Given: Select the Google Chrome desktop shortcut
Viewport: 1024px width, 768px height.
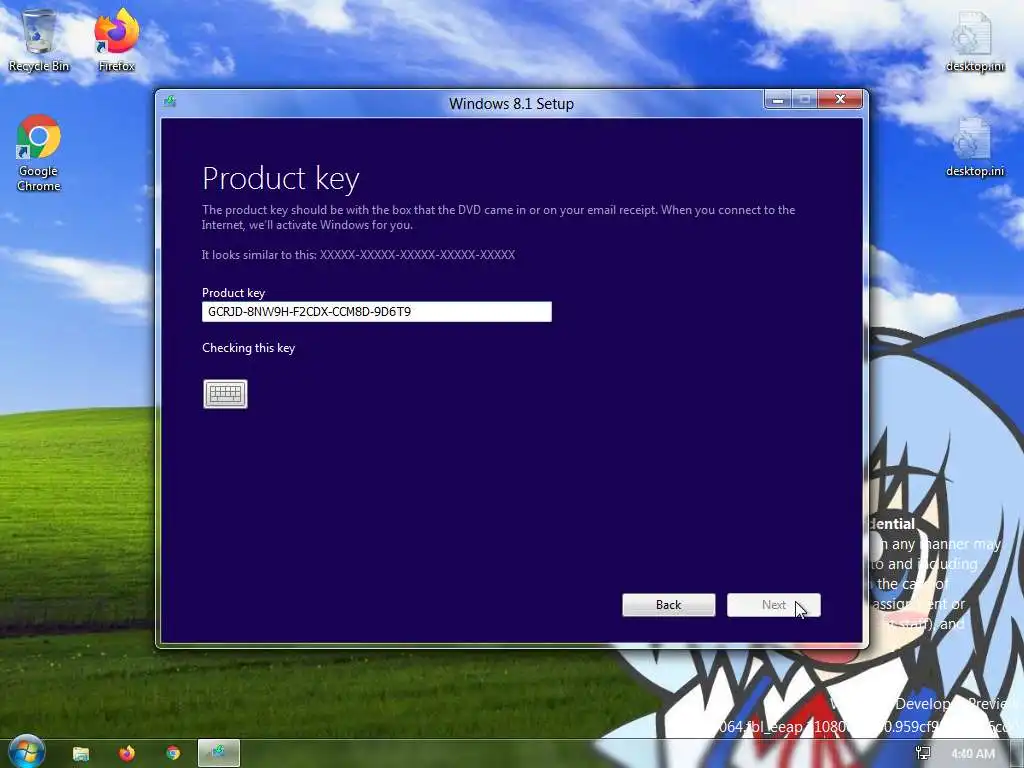Looking at the screenshot, I should click(39, 154).
